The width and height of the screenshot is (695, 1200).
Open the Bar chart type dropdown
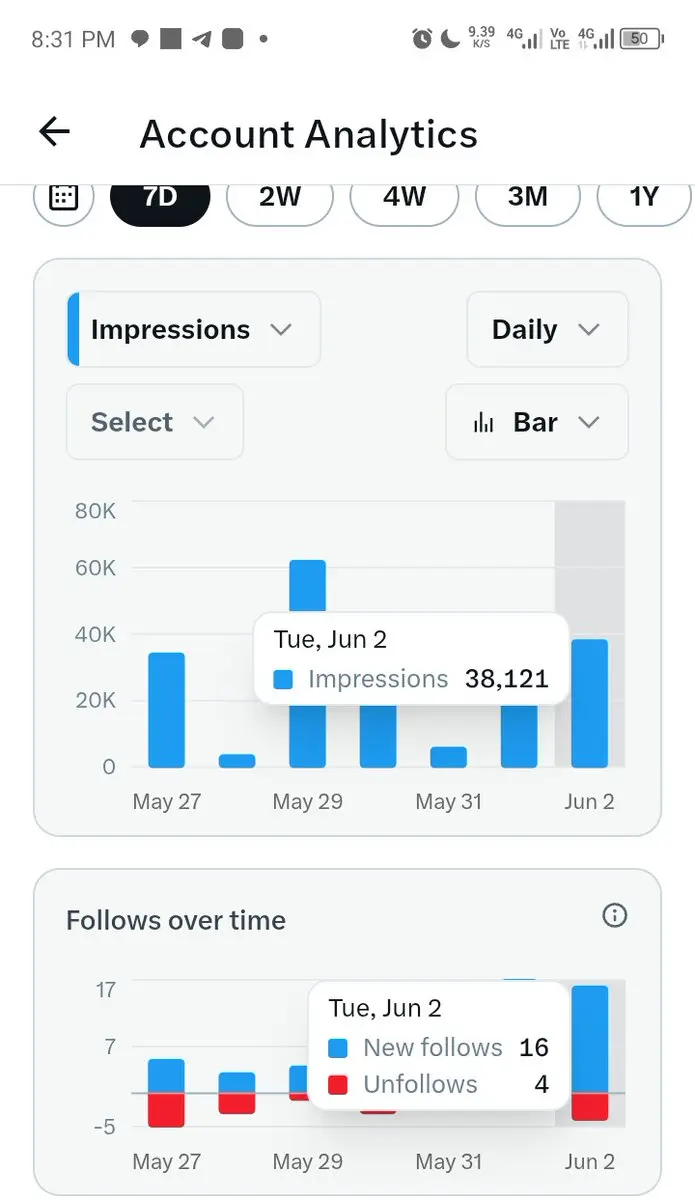(537, 422)
